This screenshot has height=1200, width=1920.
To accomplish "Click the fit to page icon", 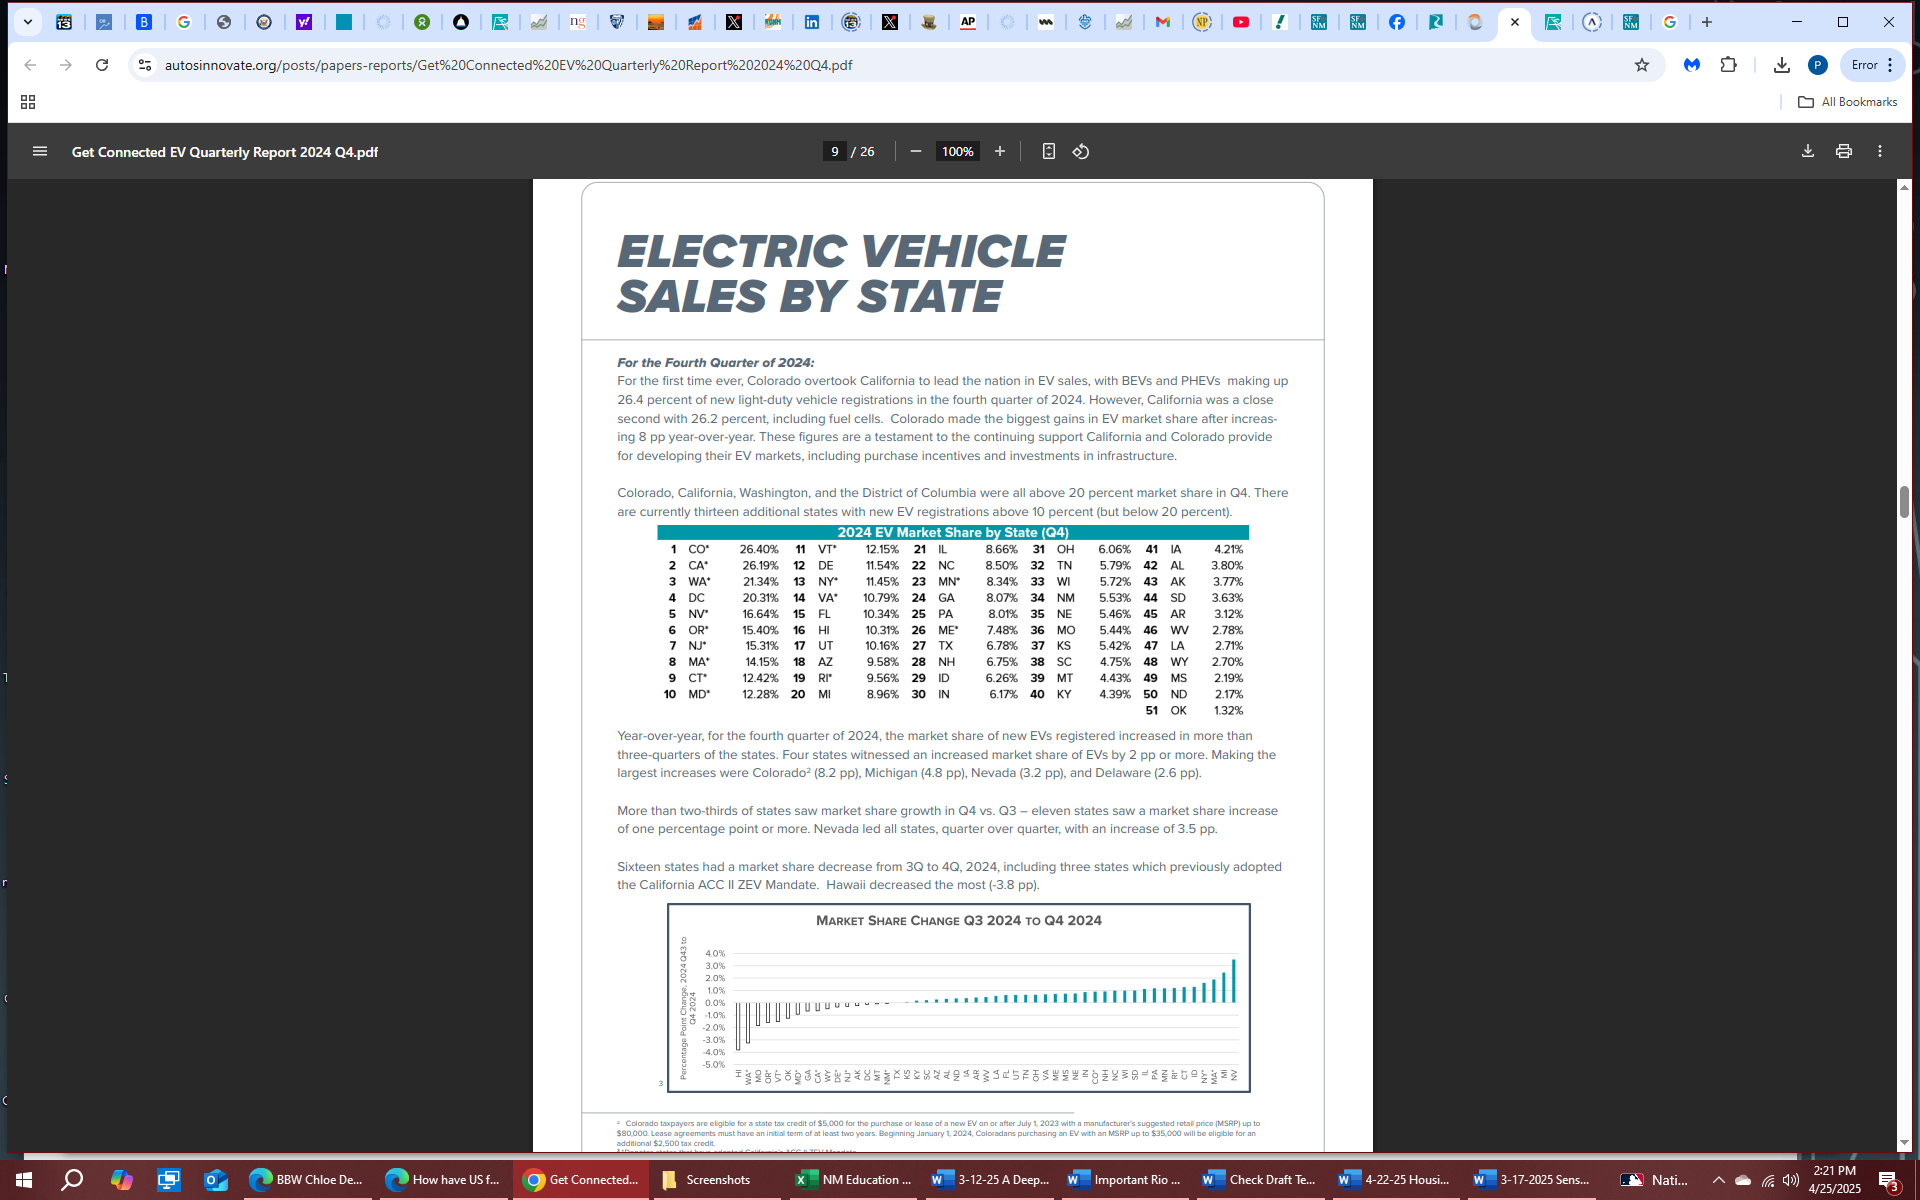I will [1048, 151].
